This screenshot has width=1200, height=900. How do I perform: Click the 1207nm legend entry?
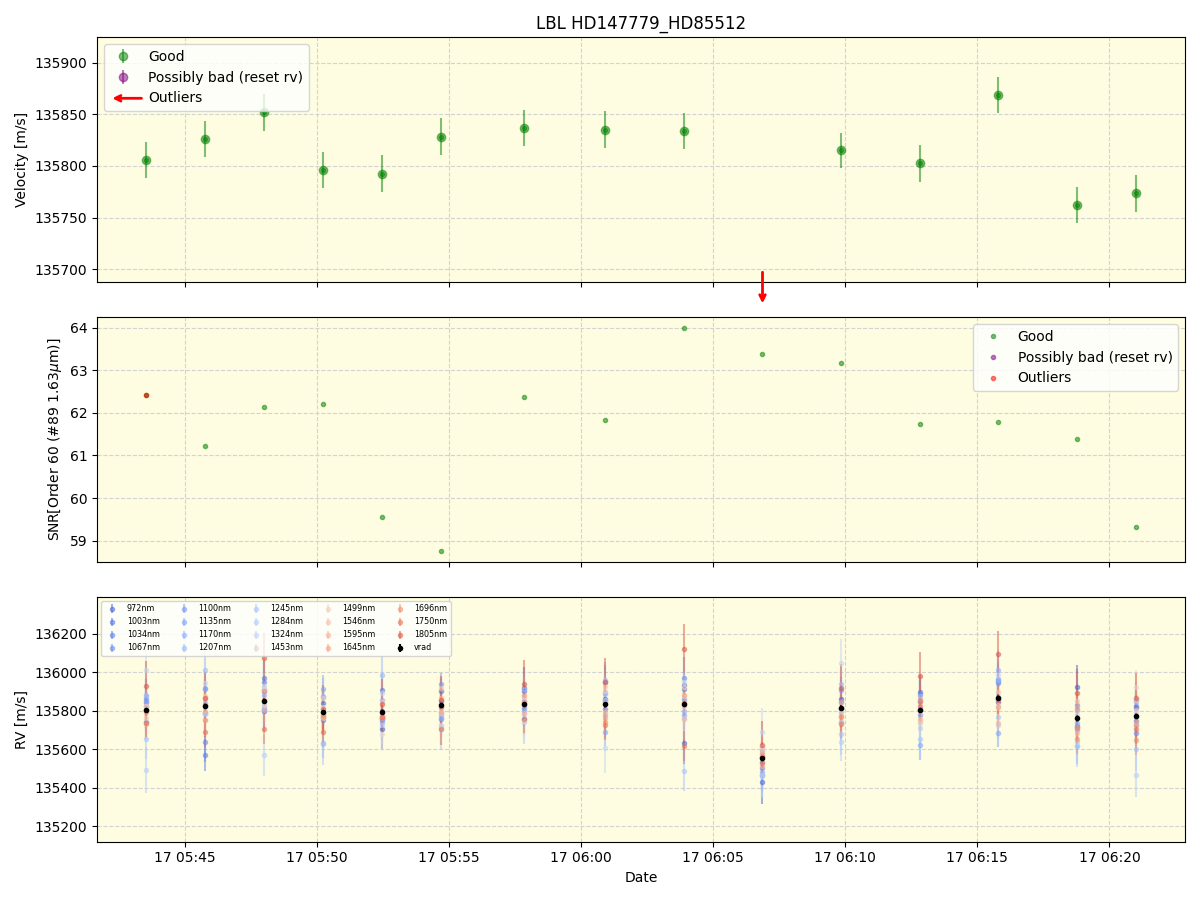[206, 647]
